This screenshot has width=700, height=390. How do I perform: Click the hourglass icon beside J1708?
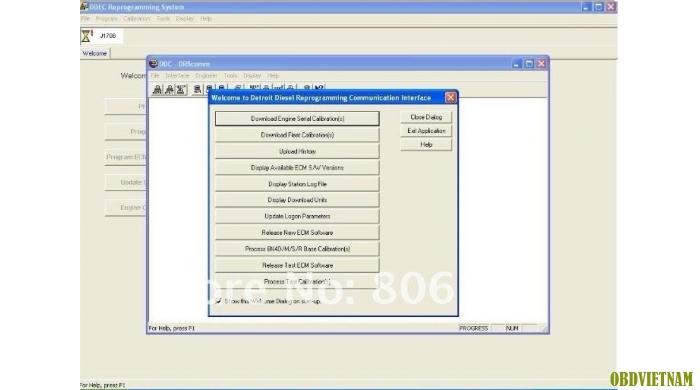pos(87,36)
